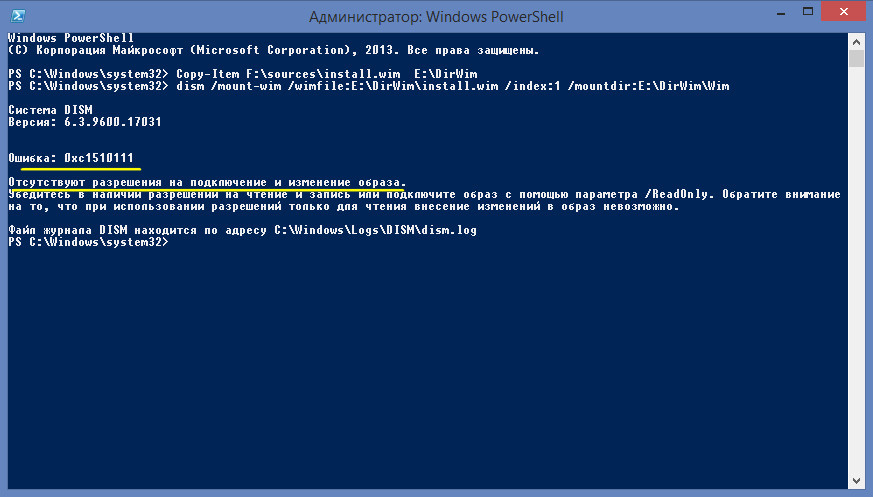Minimize the PowerShell window
Screen dimensions: 873x497
pyautogui.click(x=781, y=12)
